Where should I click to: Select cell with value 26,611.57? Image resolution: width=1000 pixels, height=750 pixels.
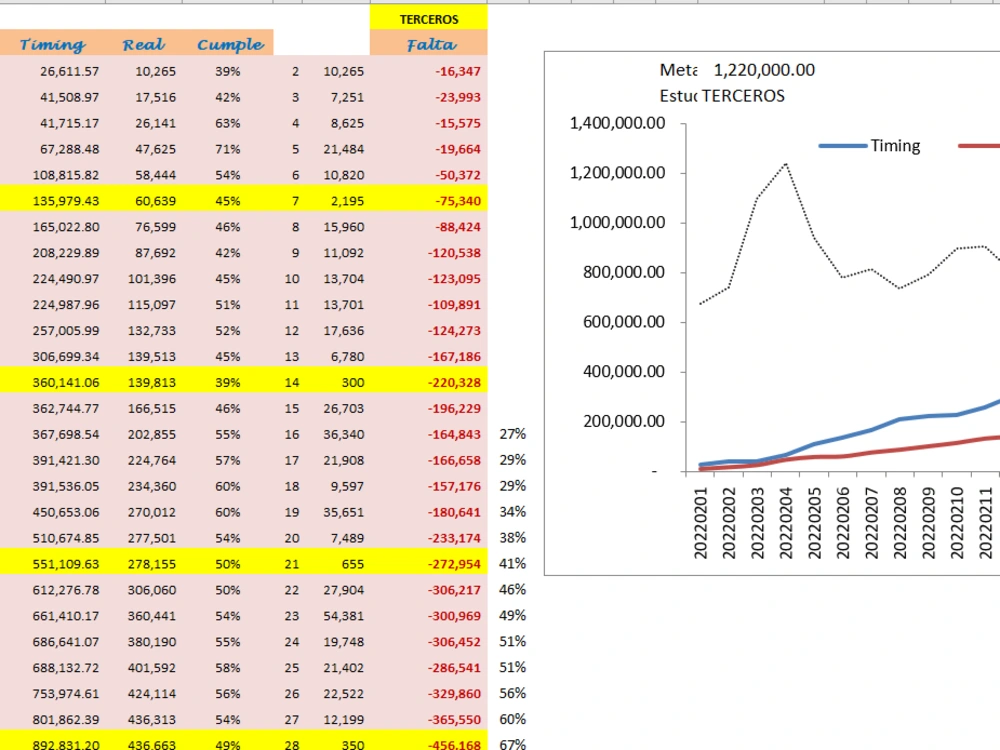70,71
